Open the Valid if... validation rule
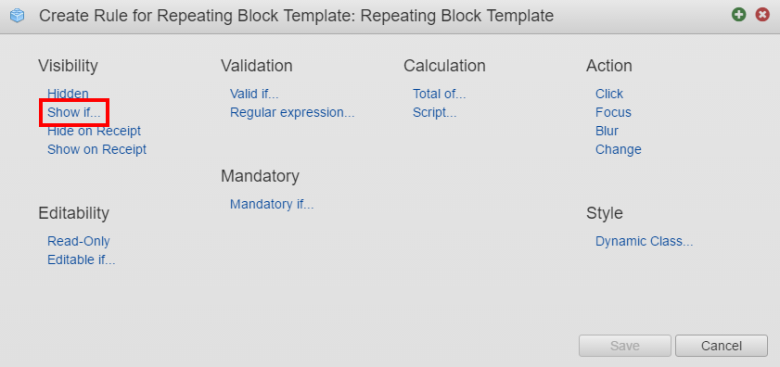 tap(254, 93)
